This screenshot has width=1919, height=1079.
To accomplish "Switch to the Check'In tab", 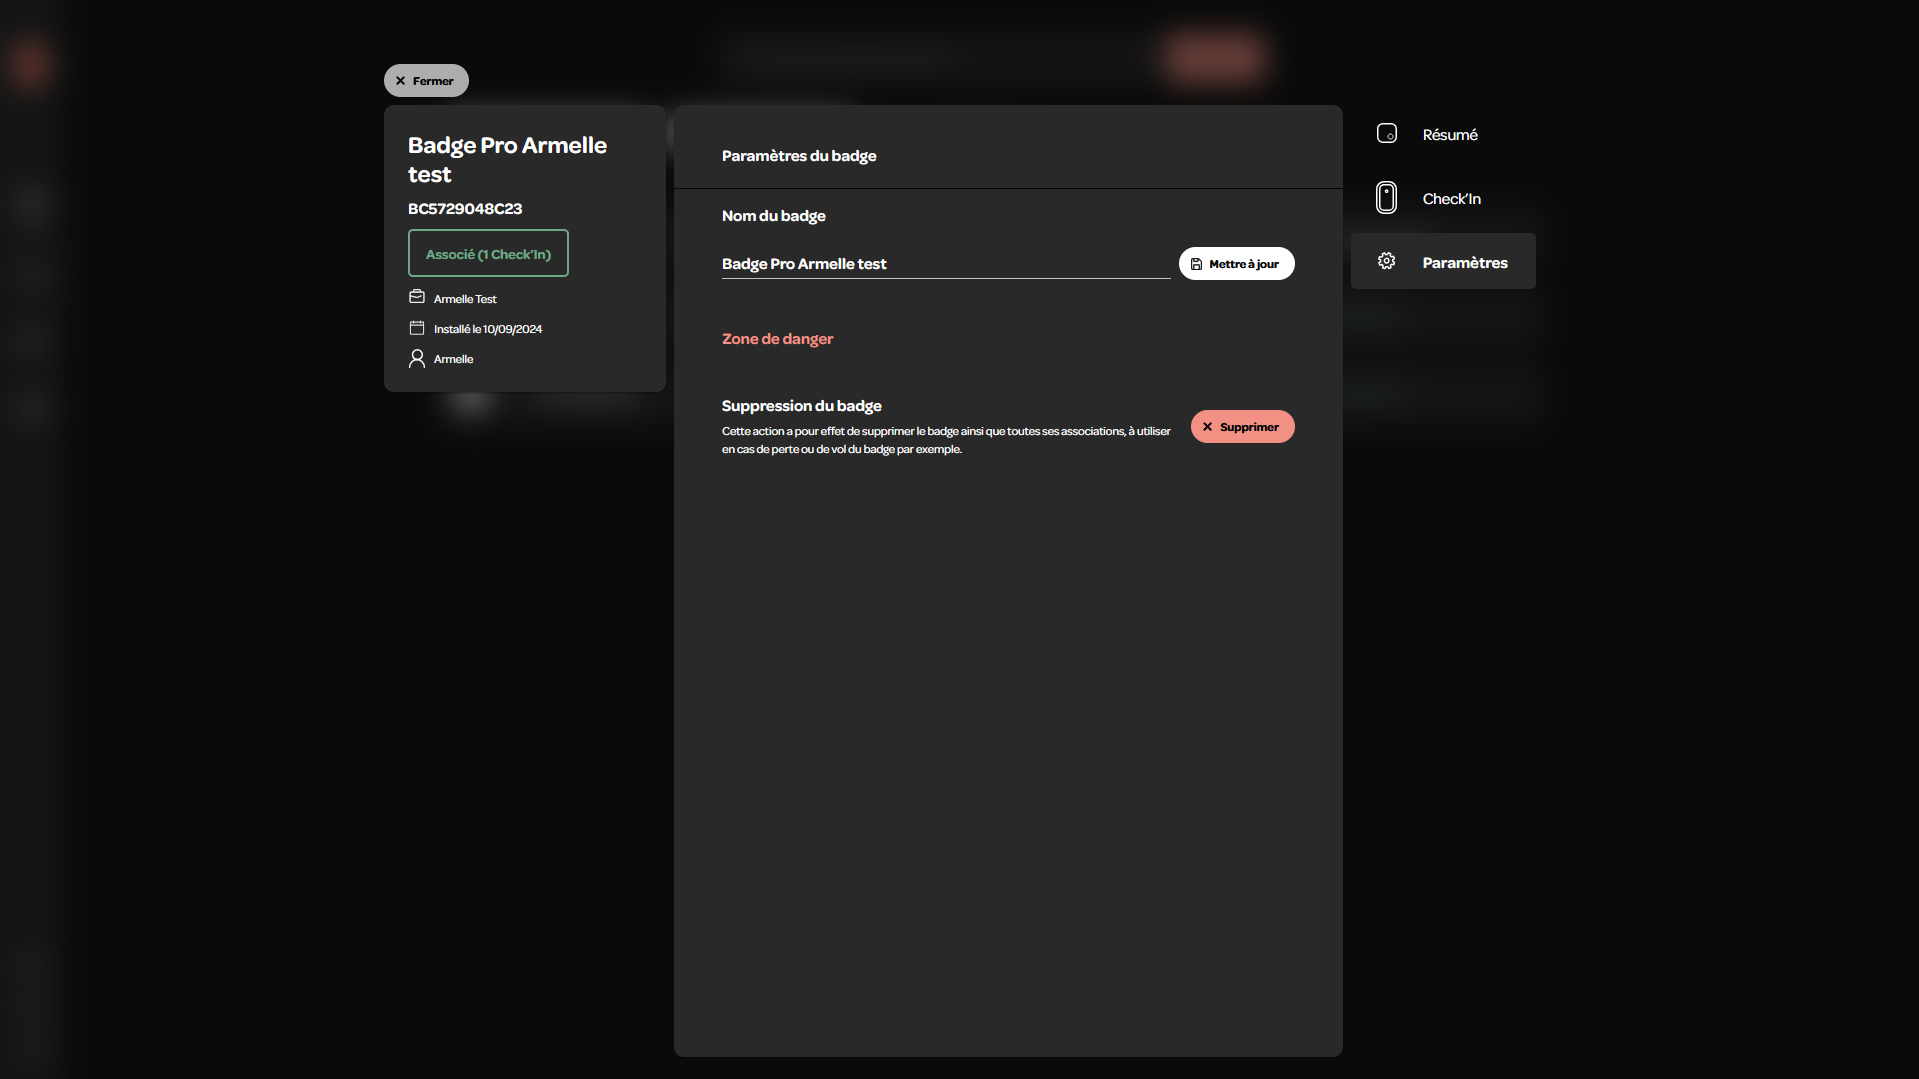I will coord(1443,198).
